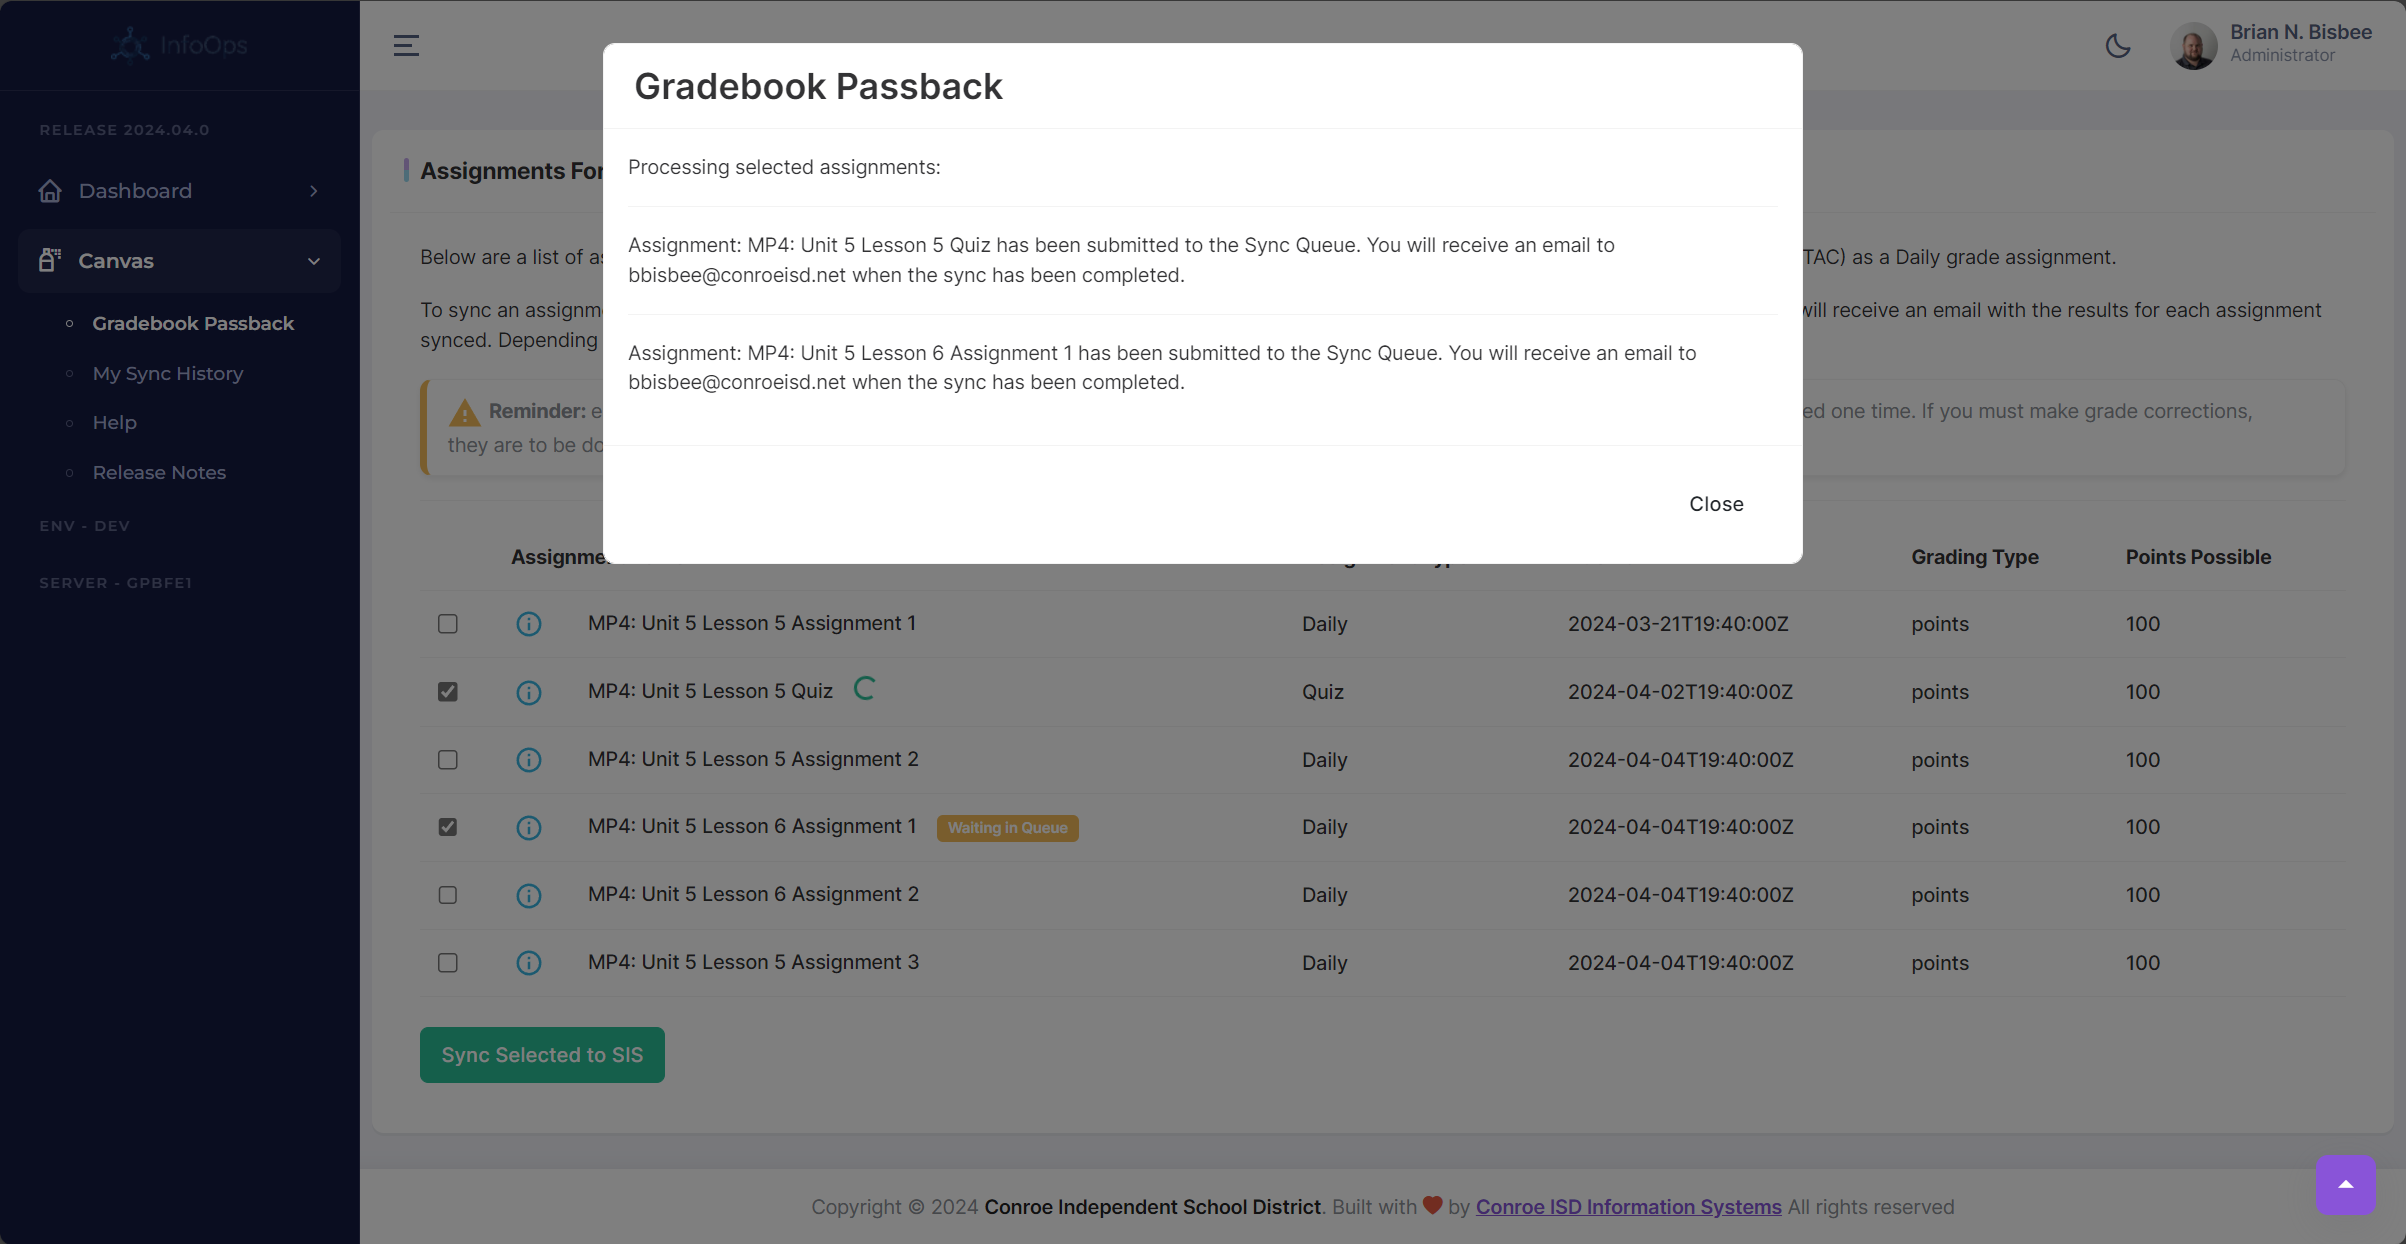Open My Sync History page
Screen dimensions: 2406x1244
168,373
